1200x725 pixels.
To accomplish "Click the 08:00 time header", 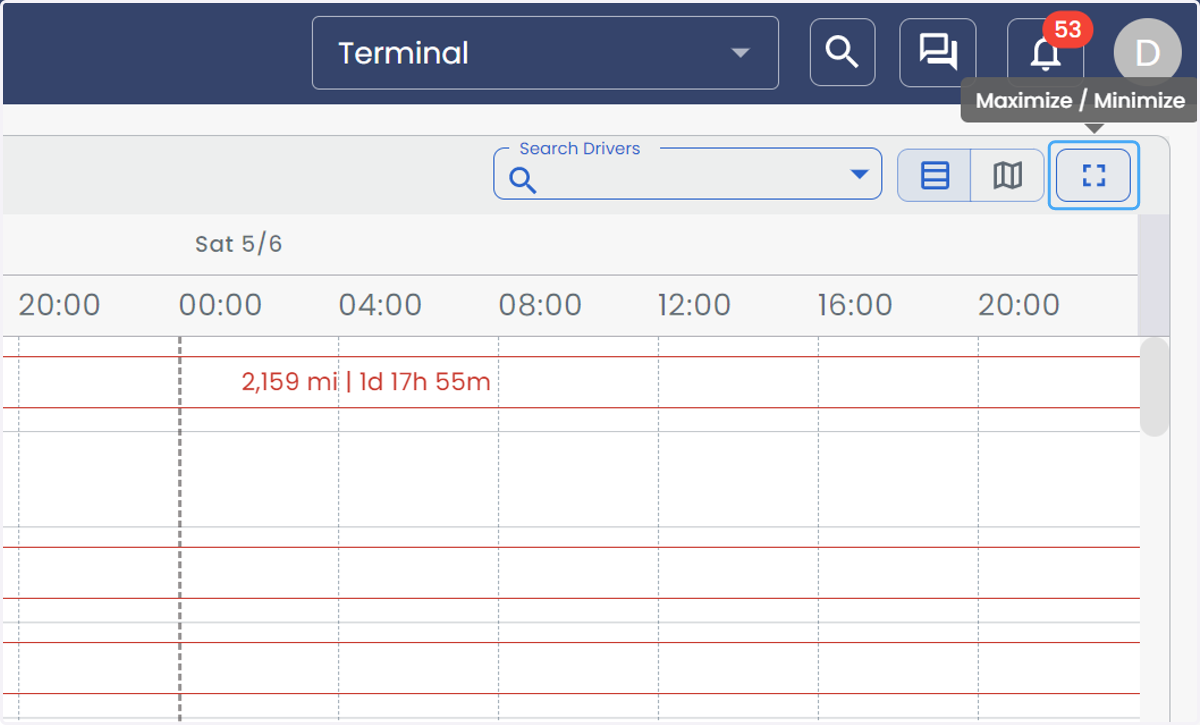I will coord(540,305).
